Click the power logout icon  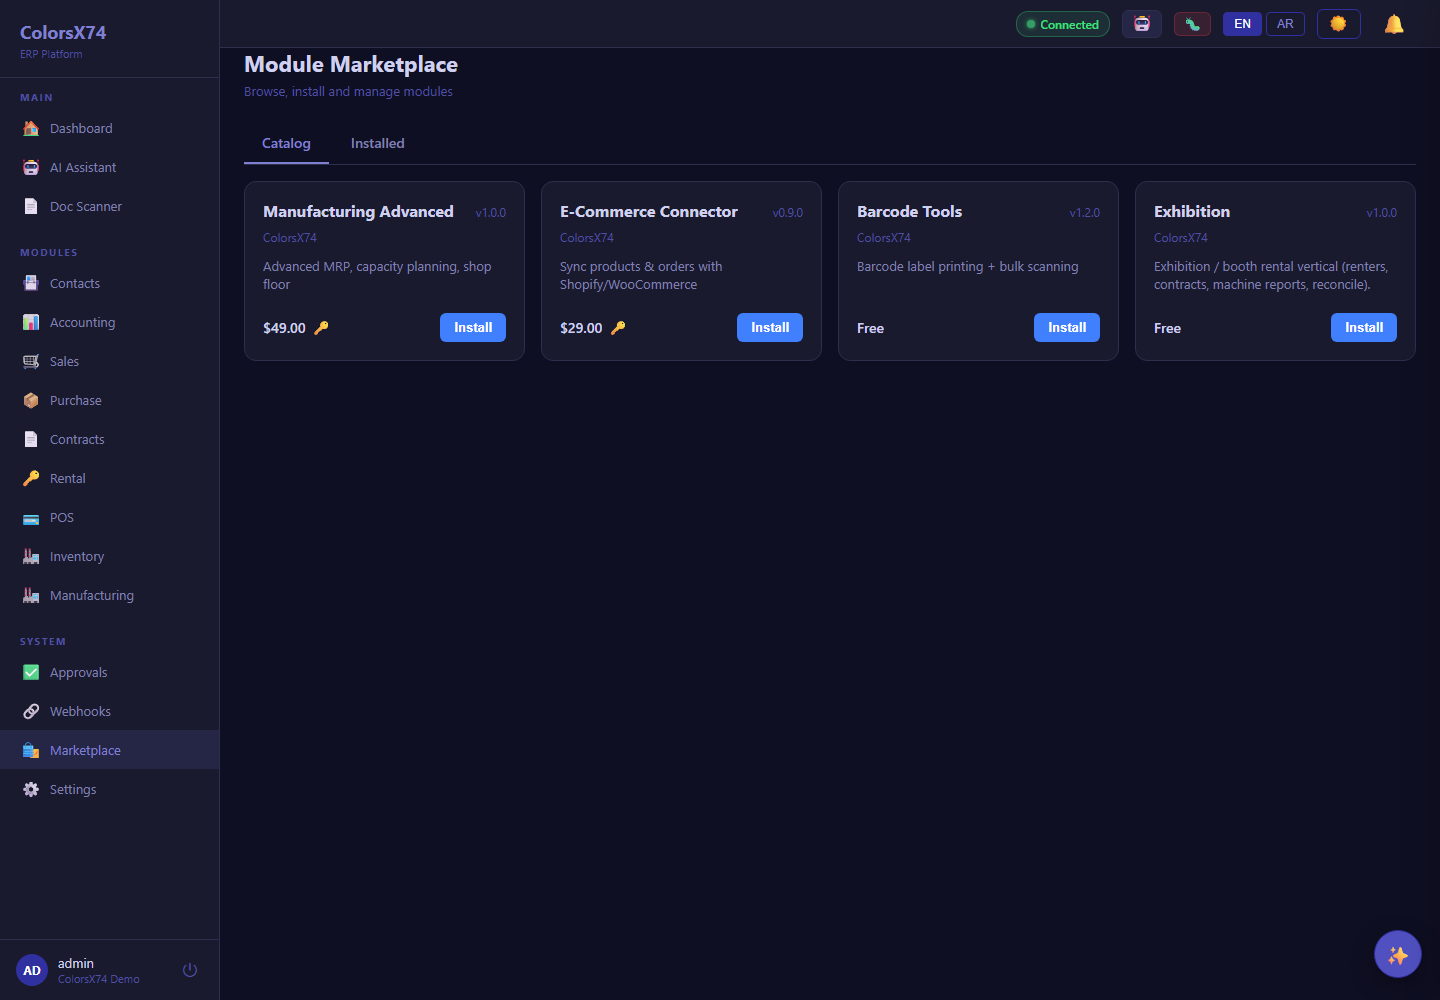[x=190, y=970]
